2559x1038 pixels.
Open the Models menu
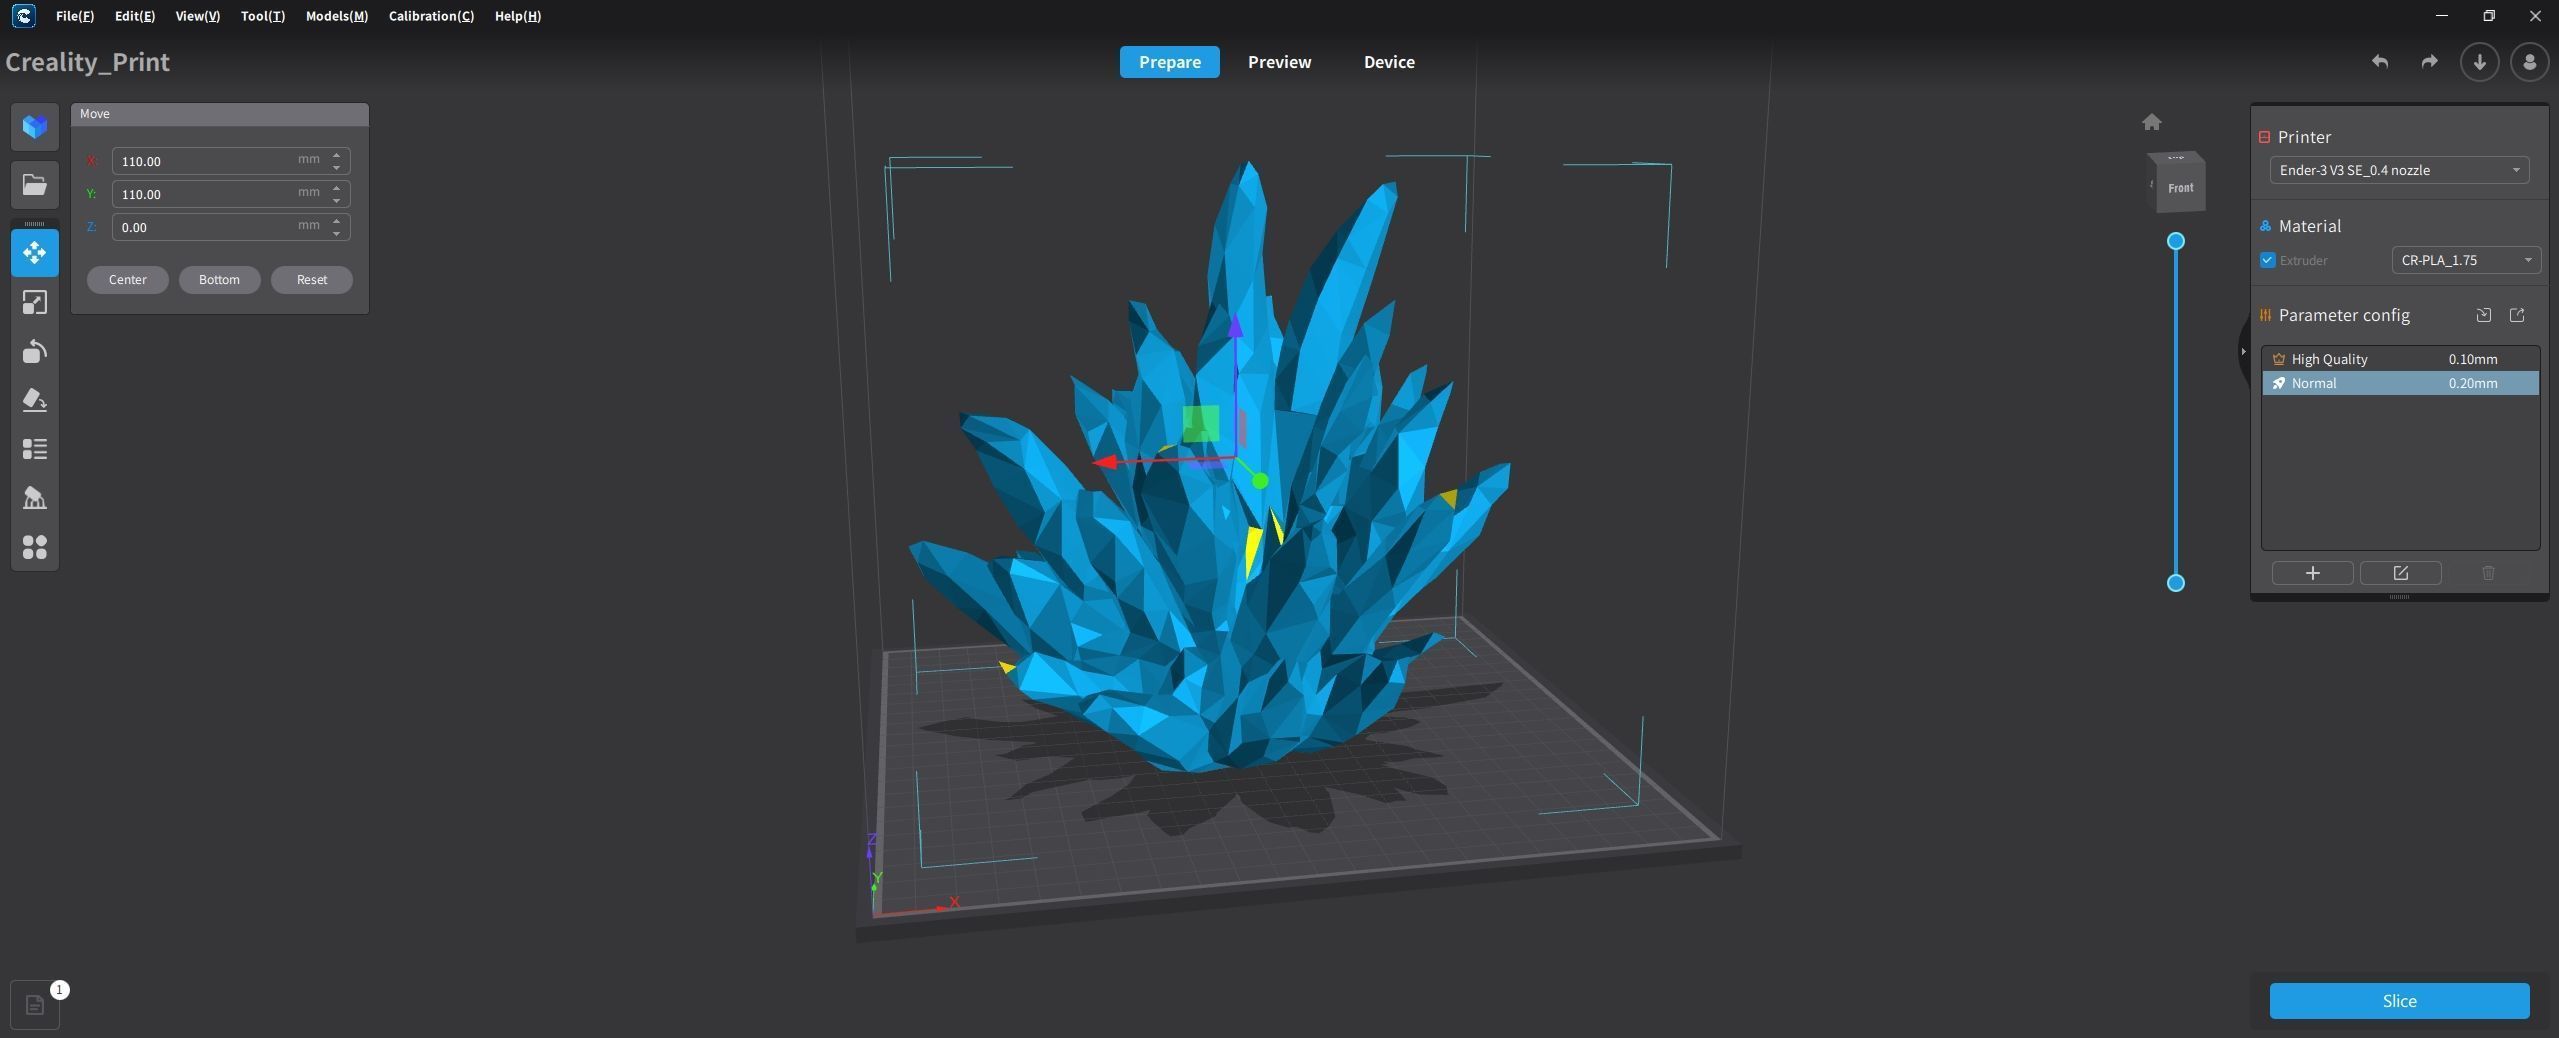pyautogui.click(x=337, y=16)
